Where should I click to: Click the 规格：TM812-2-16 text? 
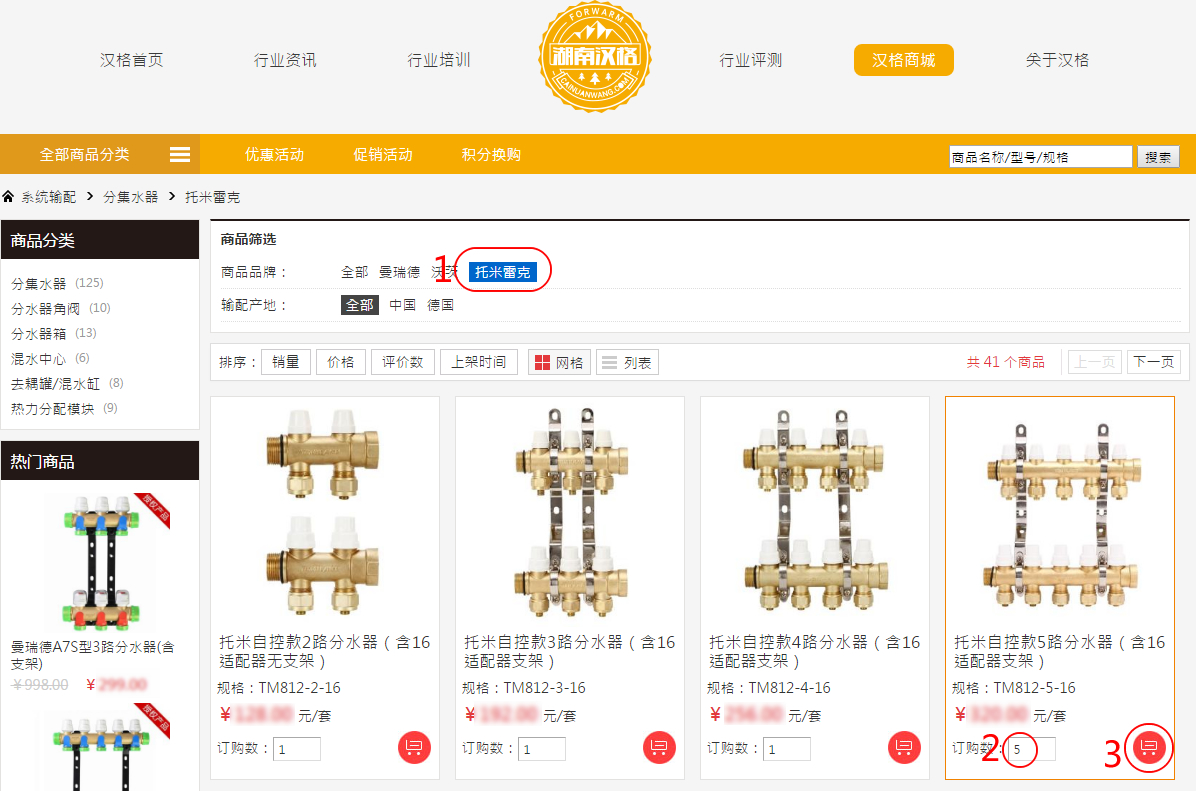pyautogui.click(x=279, y=688)
